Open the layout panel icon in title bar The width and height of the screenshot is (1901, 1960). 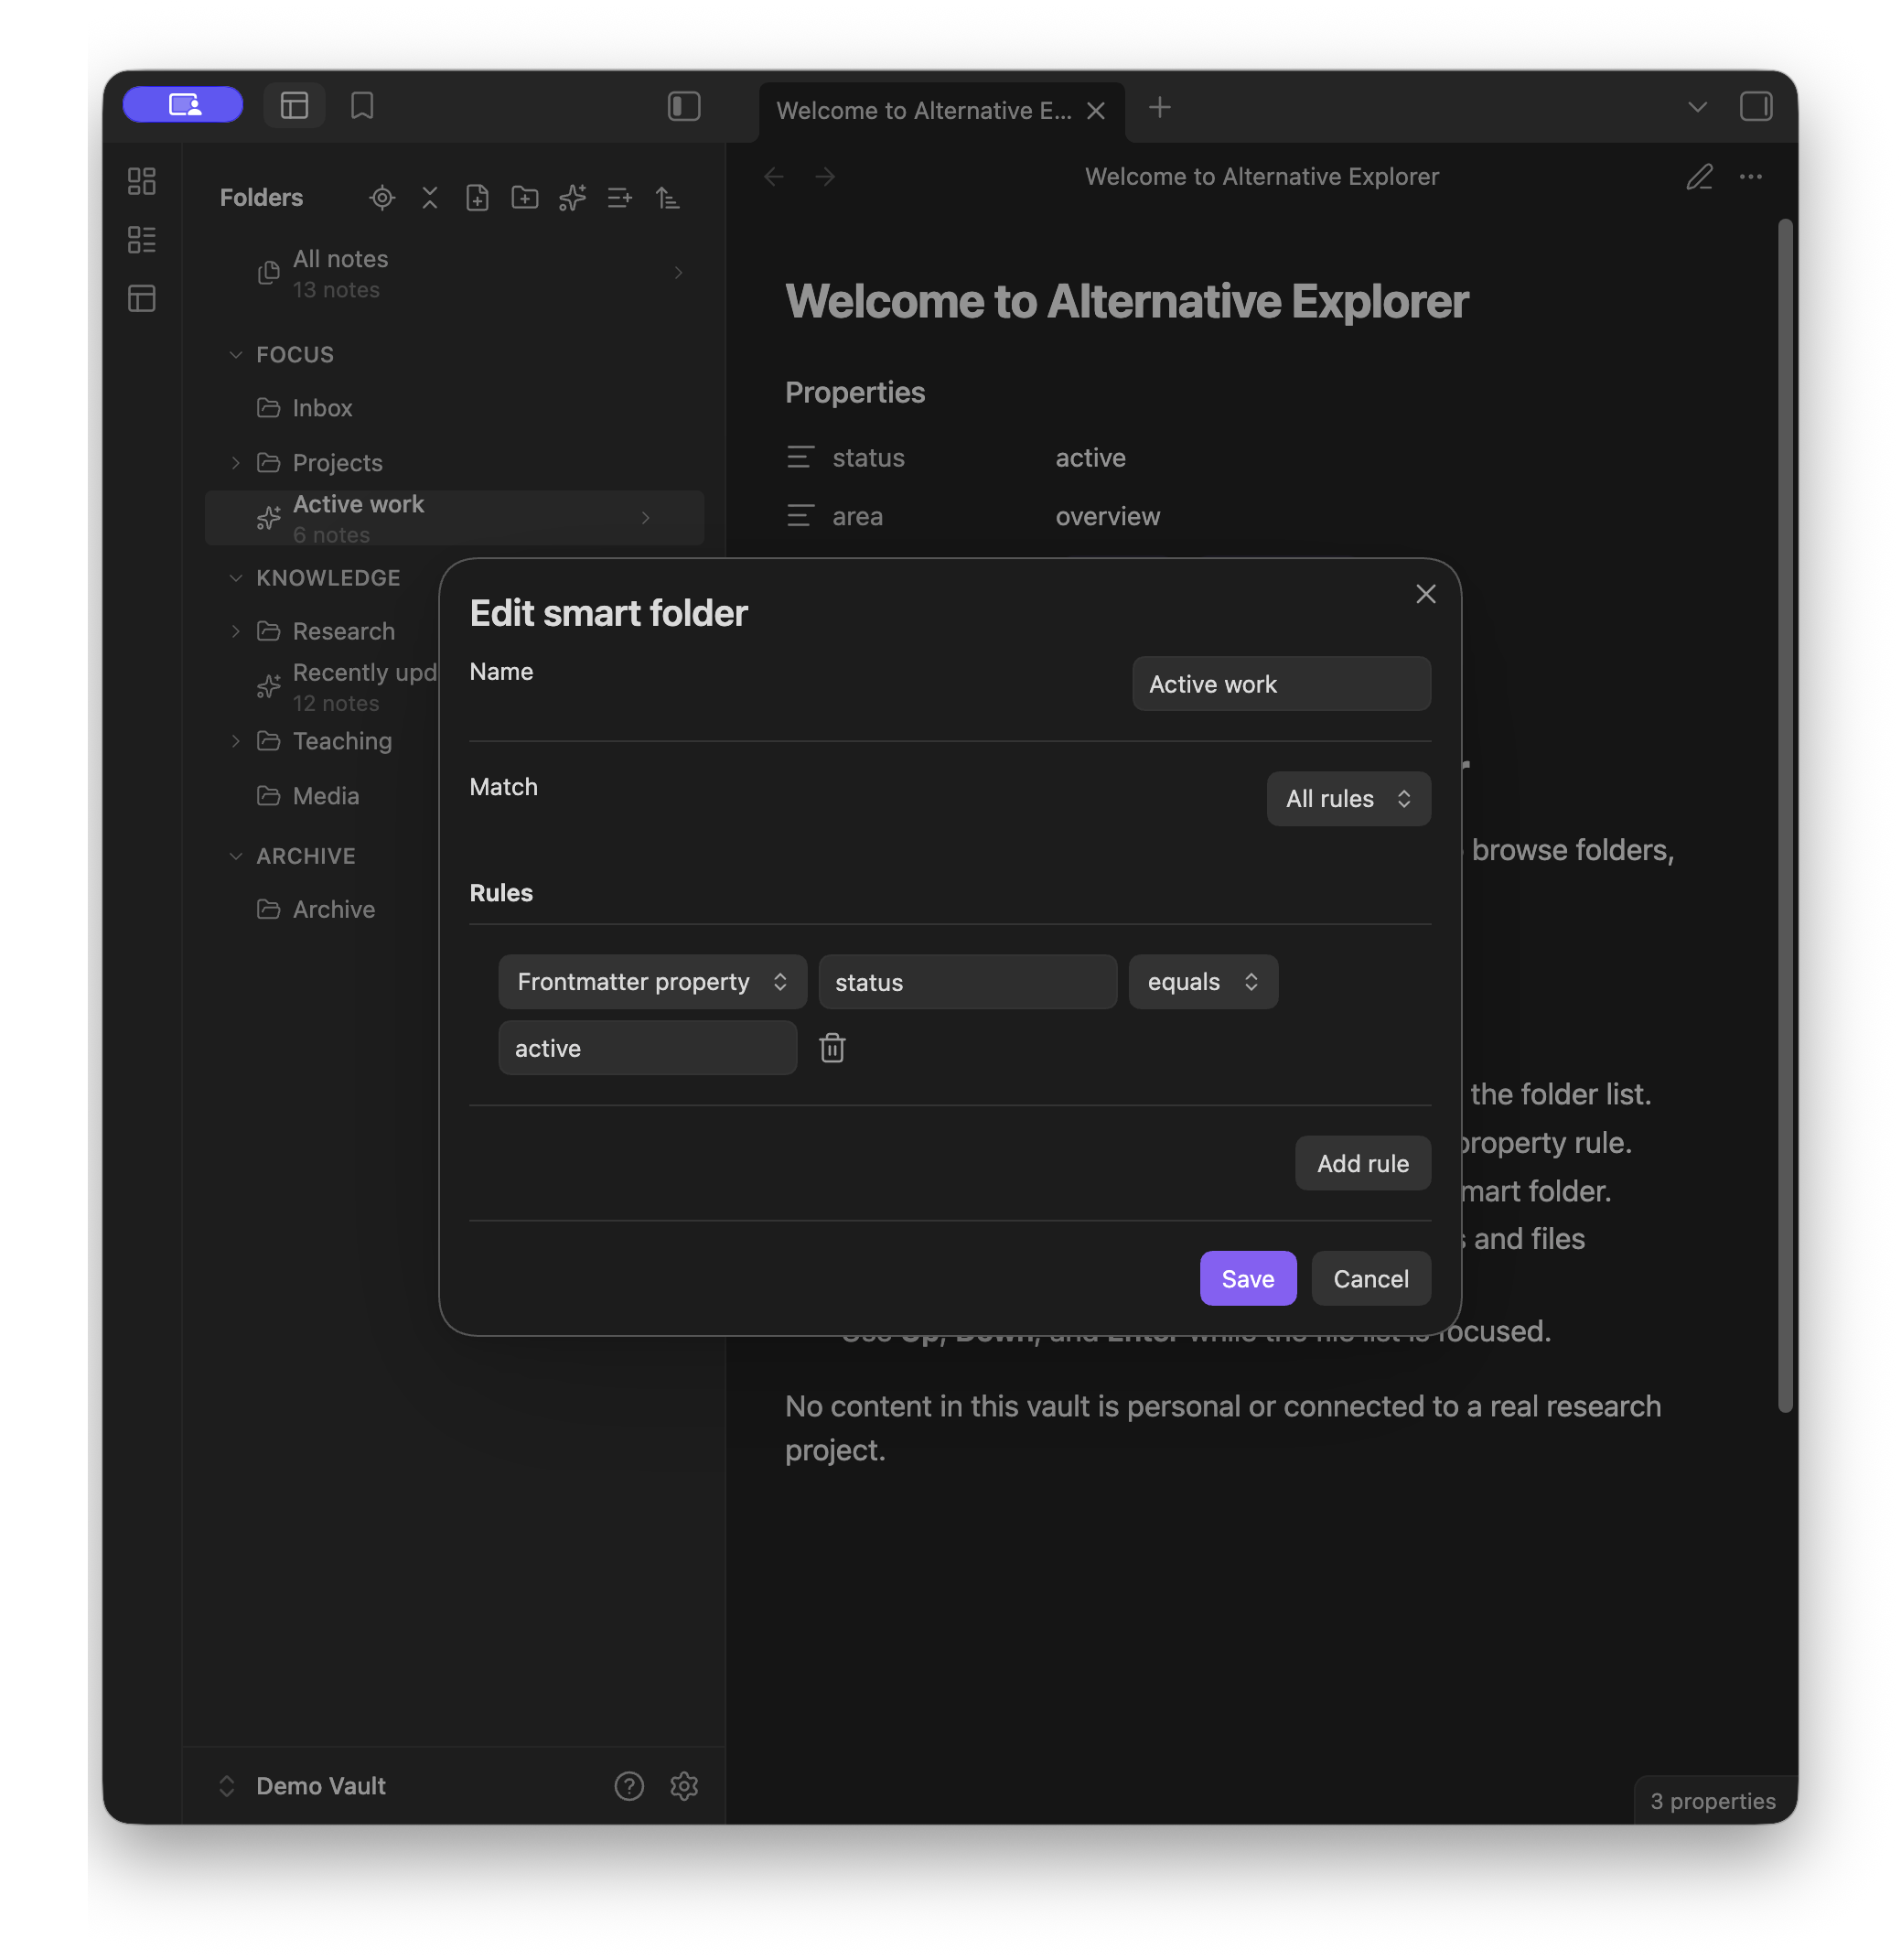coord(294,105)
